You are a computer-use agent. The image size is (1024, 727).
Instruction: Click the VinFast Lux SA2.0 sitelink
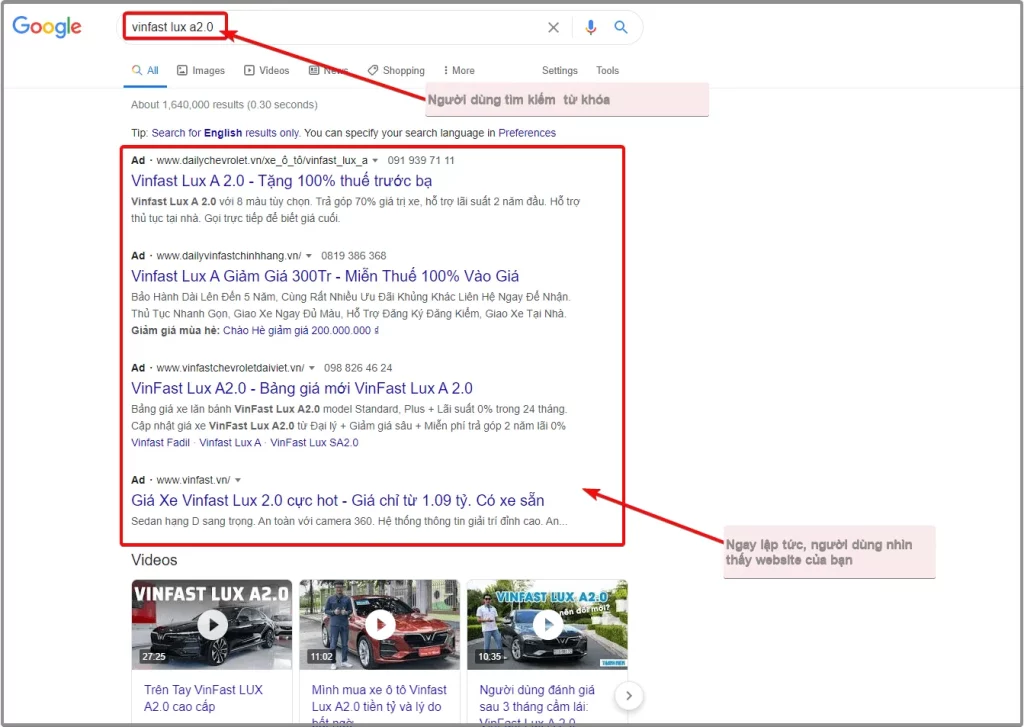314,443
